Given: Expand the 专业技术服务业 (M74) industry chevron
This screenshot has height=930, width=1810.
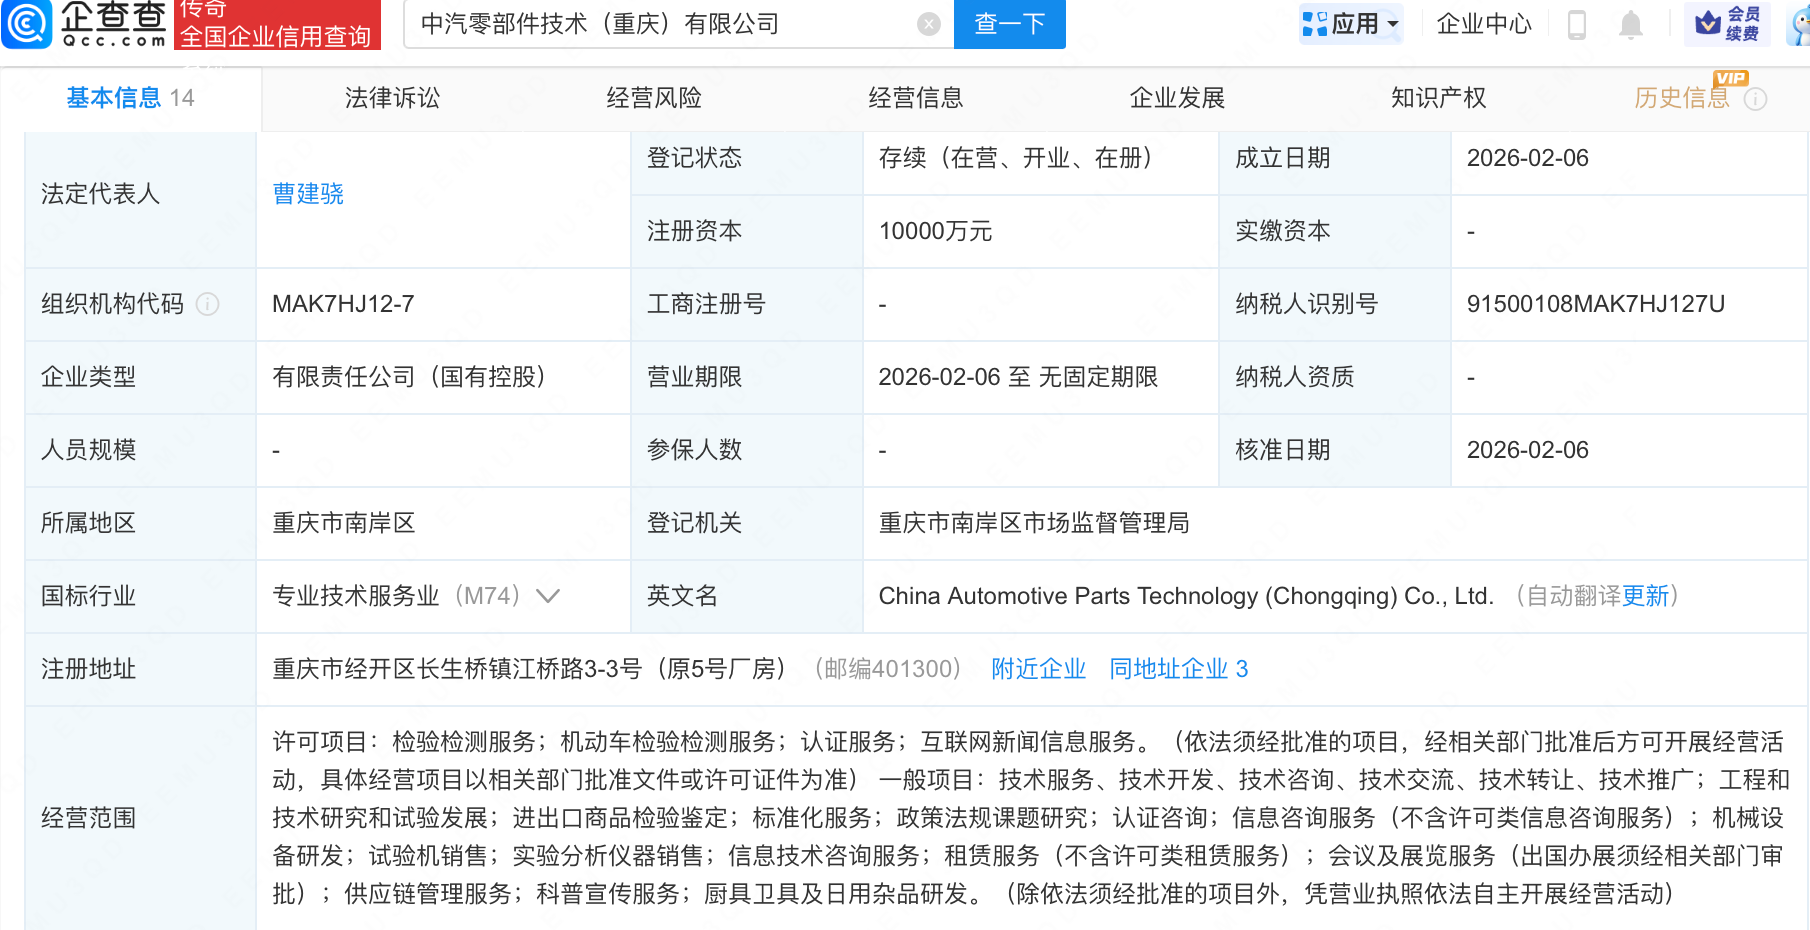Looking at the screenshot, I should pyautogui.click(x=548, y=596).
